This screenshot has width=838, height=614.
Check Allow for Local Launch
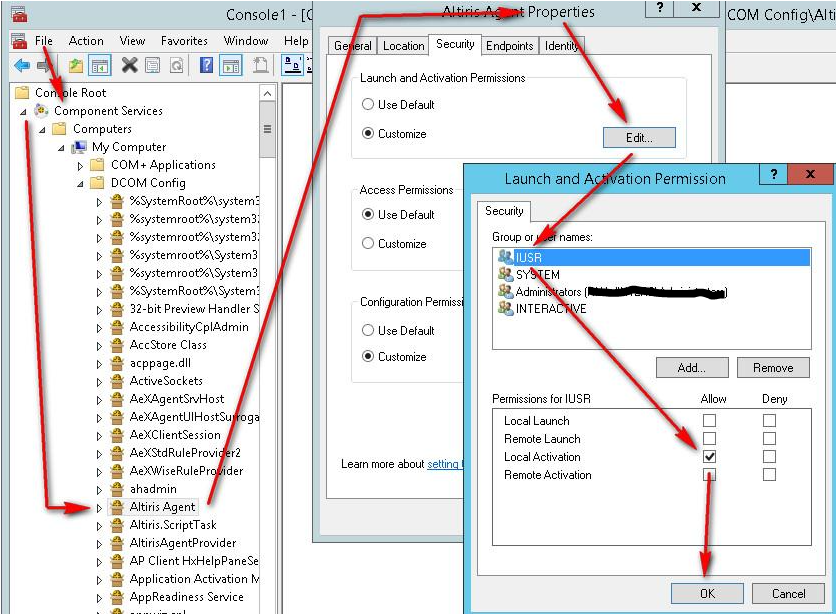tap(709, 421)
